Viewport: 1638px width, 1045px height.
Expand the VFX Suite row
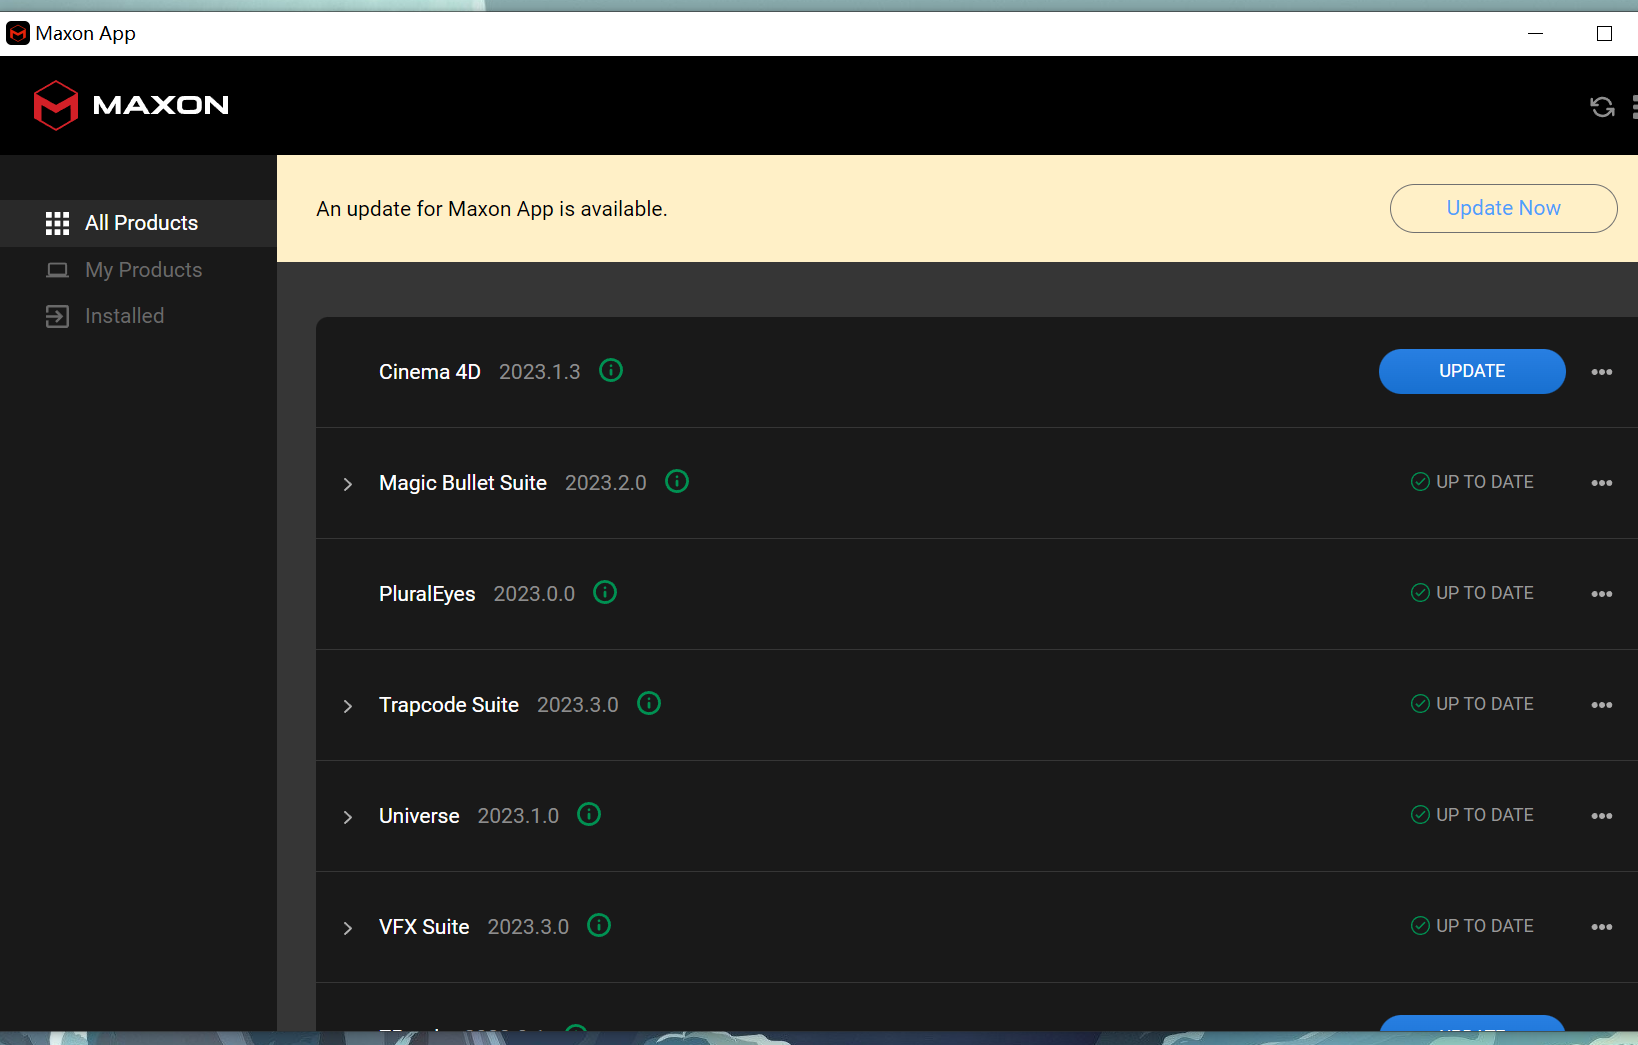(348, 928)
